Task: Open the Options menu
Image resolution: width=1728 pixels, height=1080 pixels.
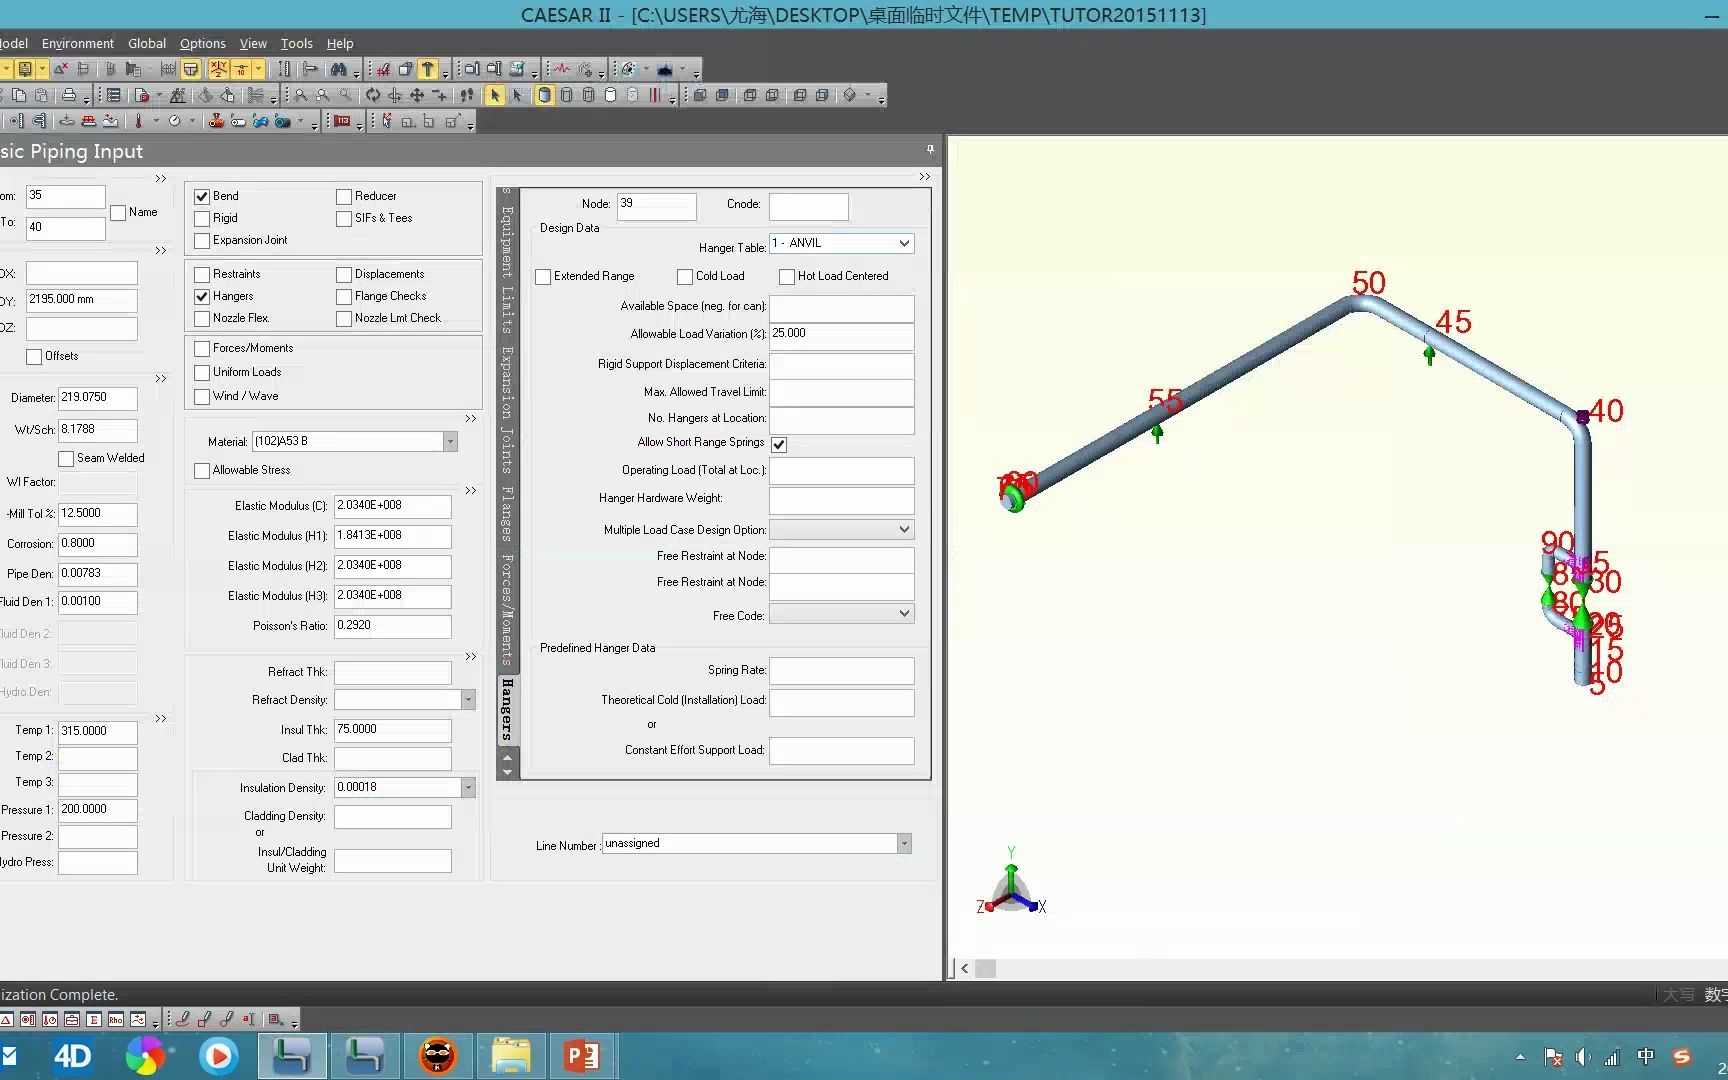Action: [x=202, y=43]
